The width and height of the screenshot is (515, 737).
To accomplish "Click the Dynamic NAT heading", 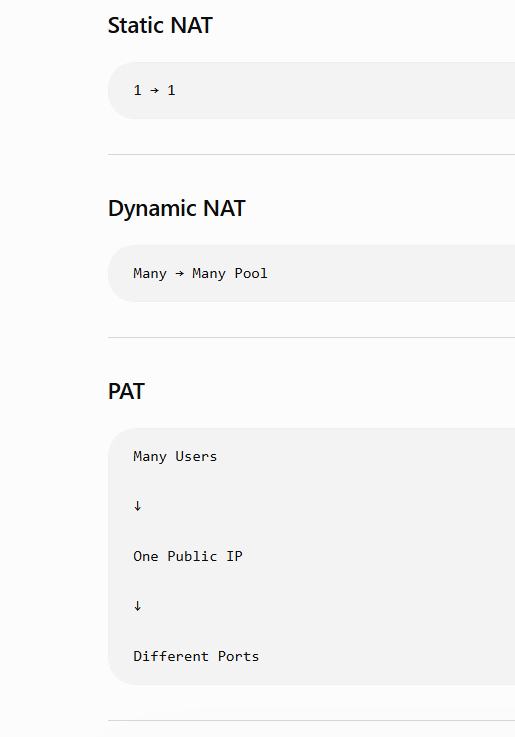I will click(x=177, y=208).
